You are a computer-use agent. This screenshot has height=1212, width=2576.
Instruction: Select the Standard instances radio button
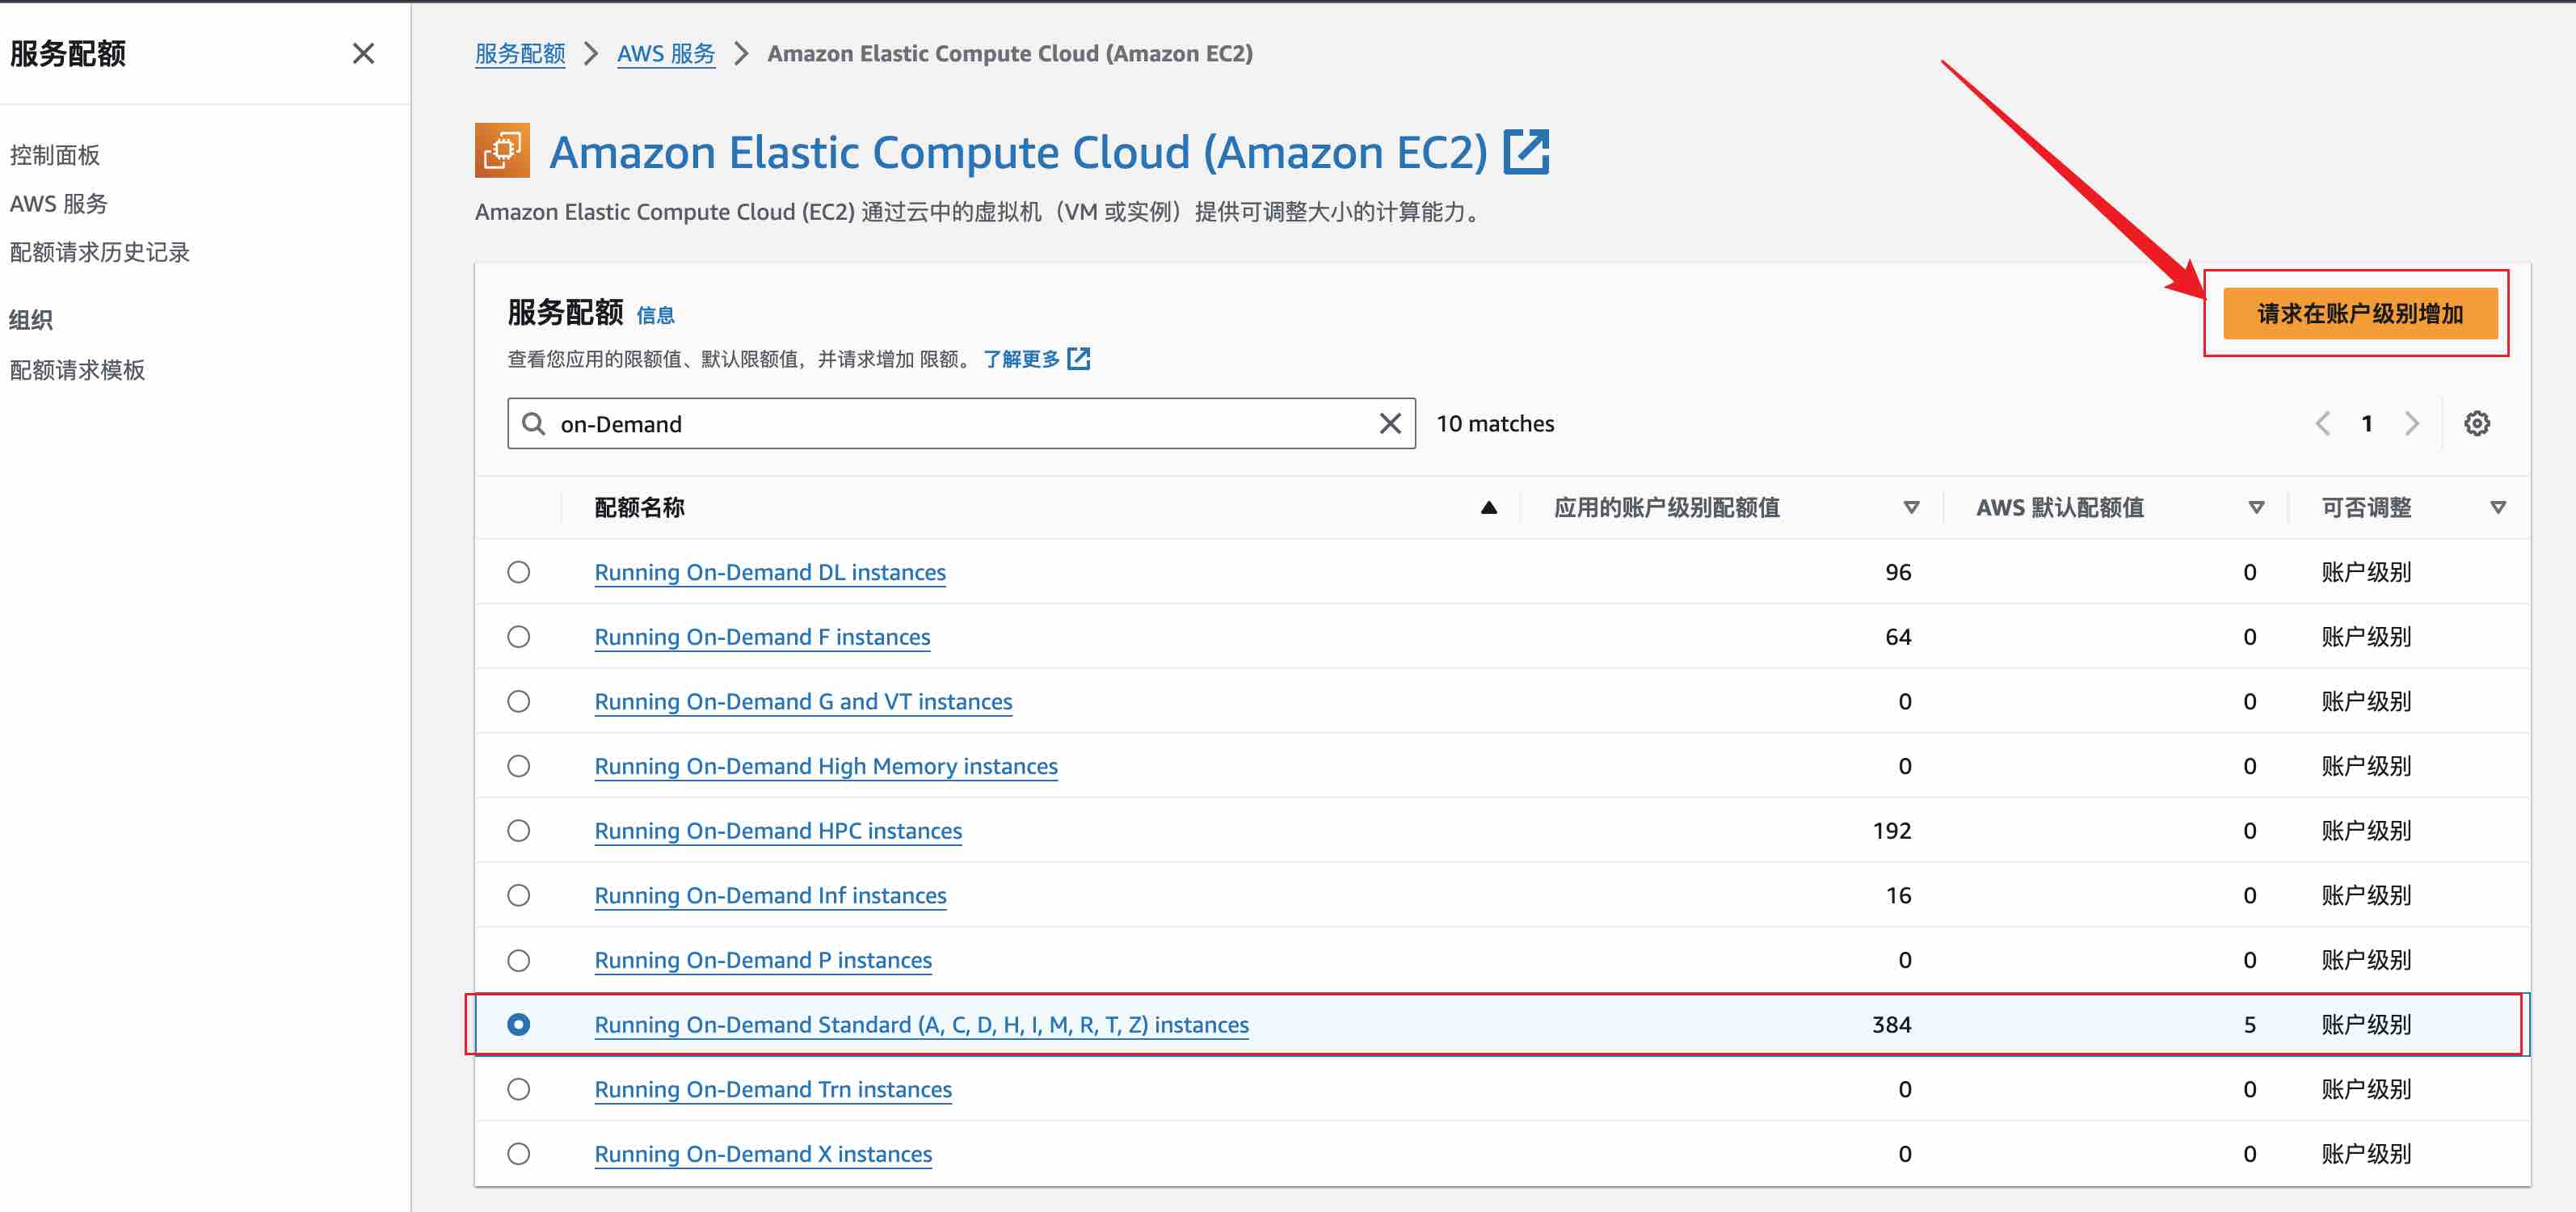pyautogui.click(x=518, y=1025)
